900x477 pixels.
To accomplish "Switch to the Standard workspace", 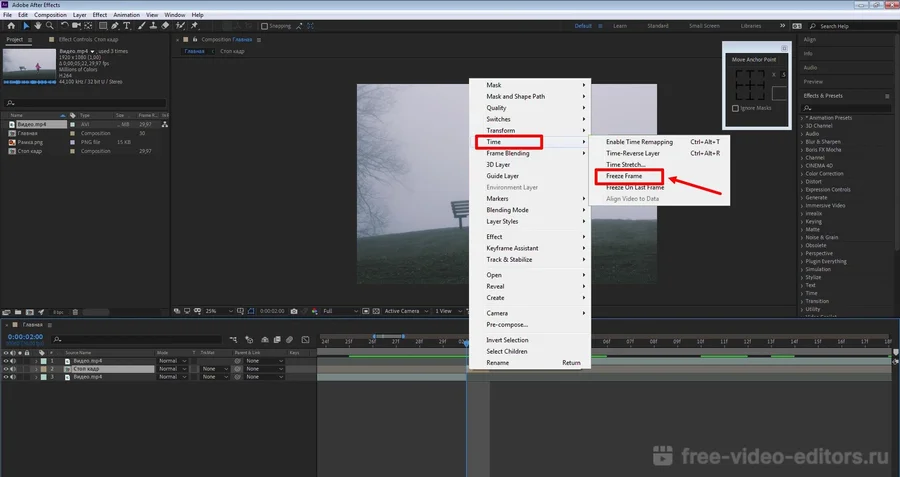I will (658, 26).
